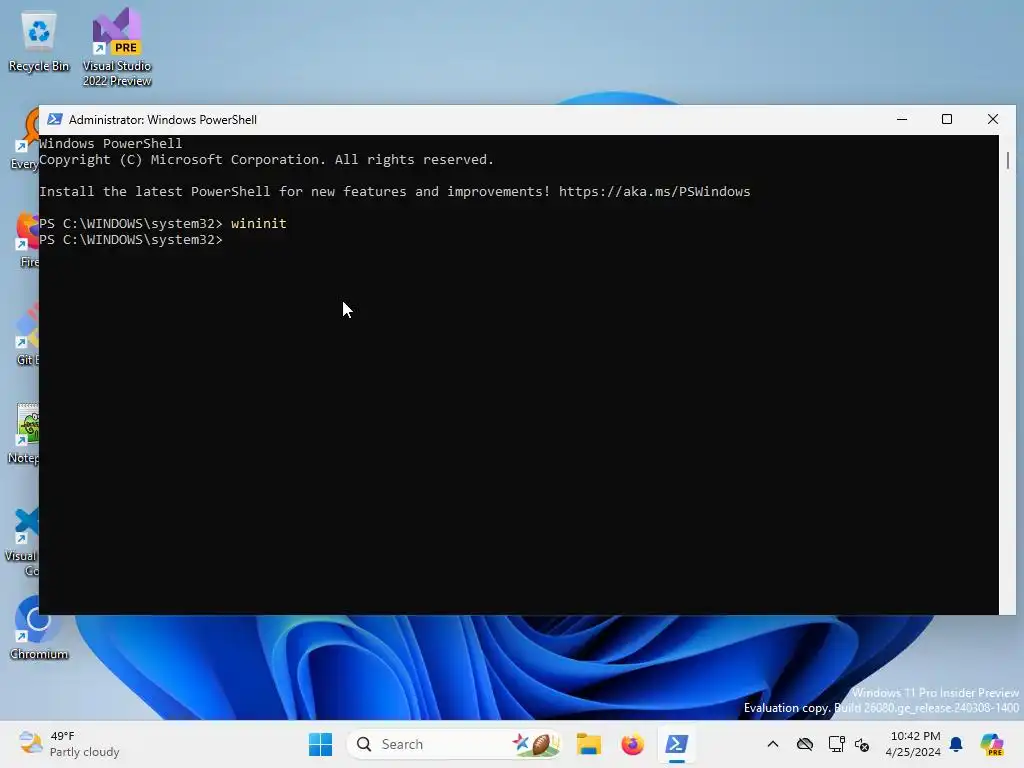Image resolution: width=1024 pixels, height=768 pixels.
Task: Click the cloud sync disabled tray icon
Action: coord(805,744)
